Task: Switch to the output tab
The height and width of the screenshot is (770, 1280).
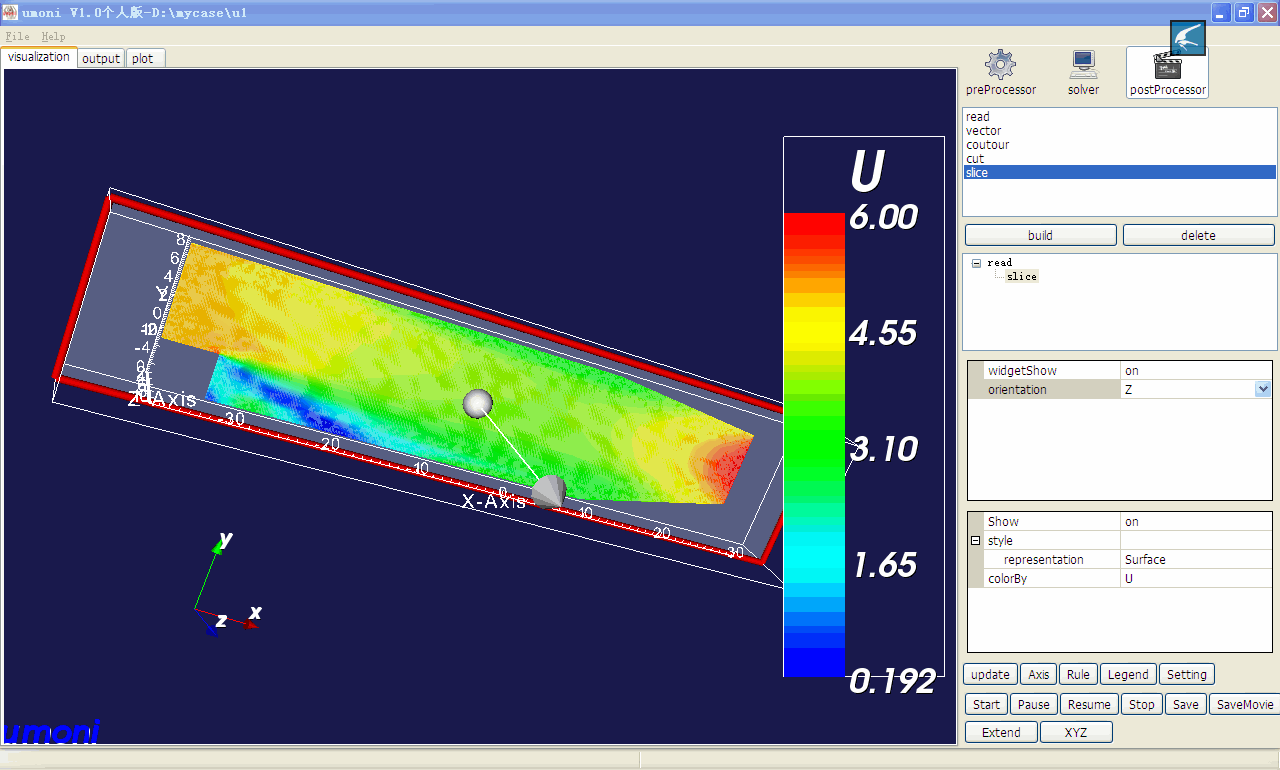Action: (101, 58)
